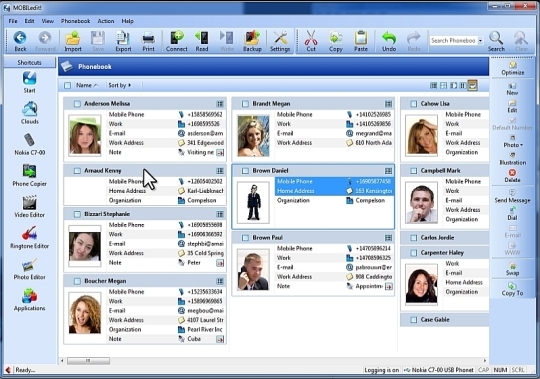This screenshot has height=379, width=540.
Task: Expand the Sort by menu
Action: pos(120,85)
